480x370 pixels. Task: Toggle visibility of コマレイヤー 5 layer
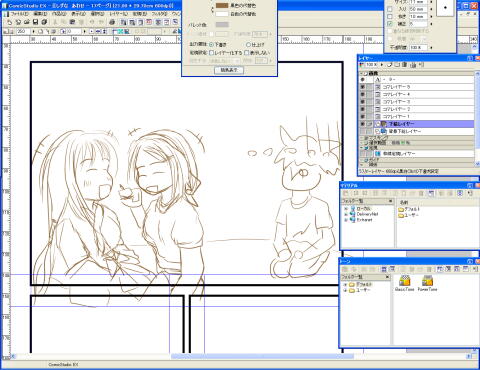click(362, 87)
